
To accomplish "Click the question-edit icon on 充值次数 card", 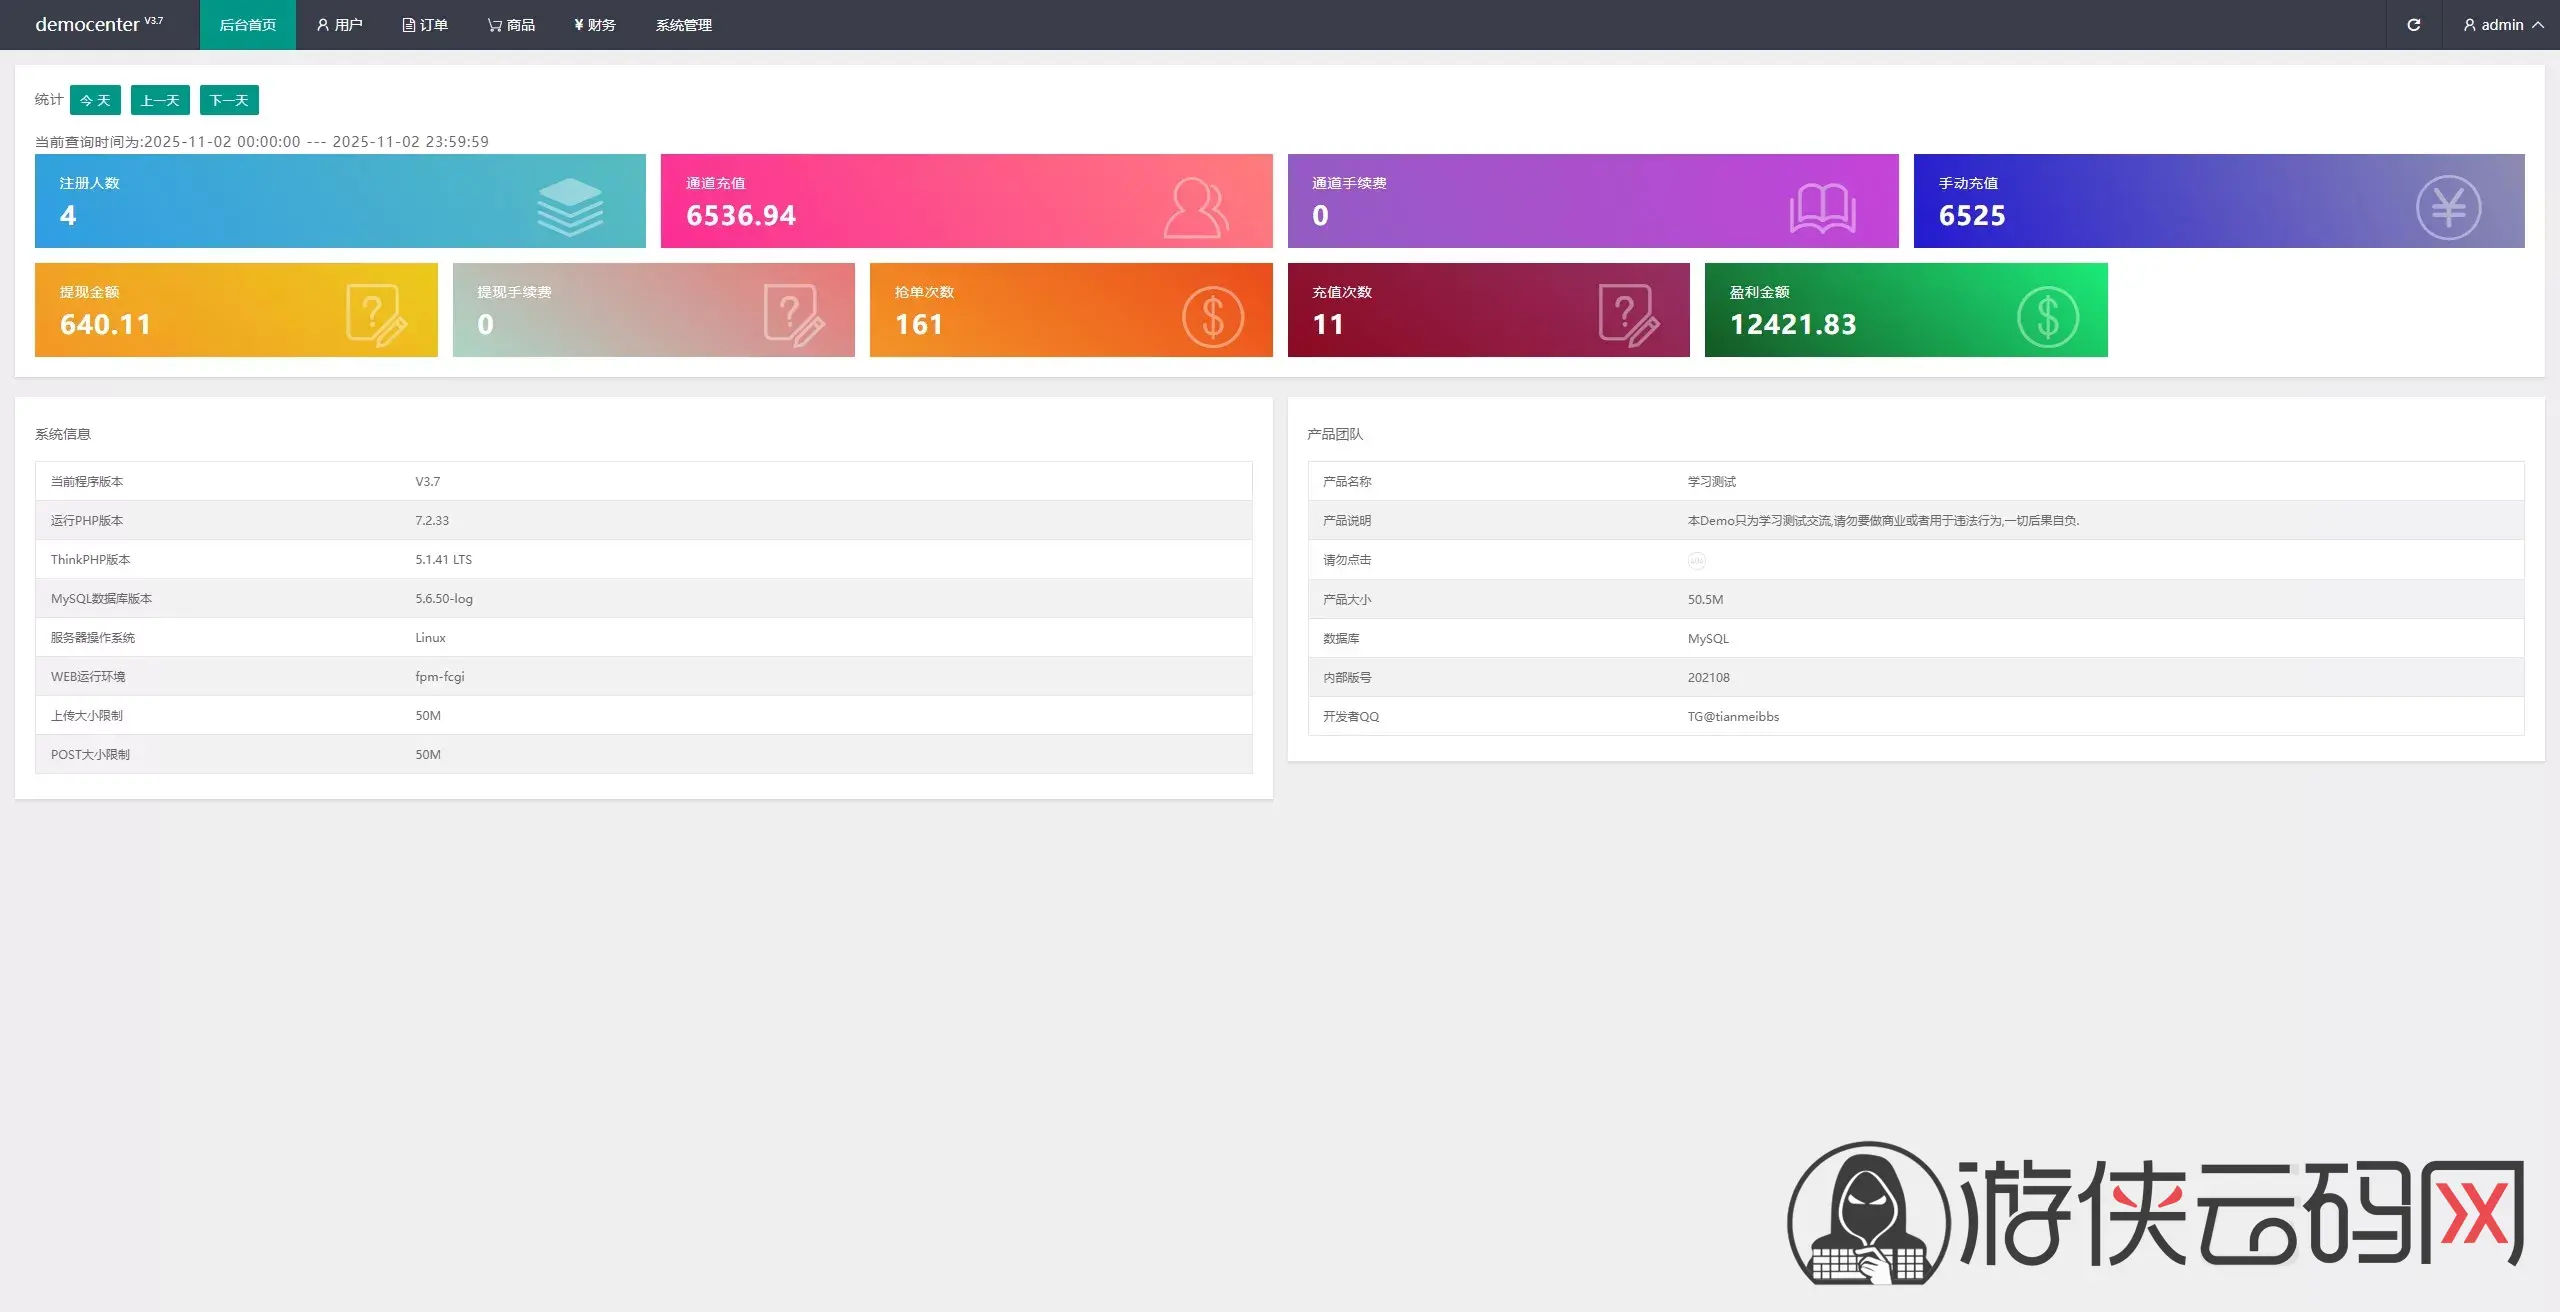I will [x=1628, y=315].
